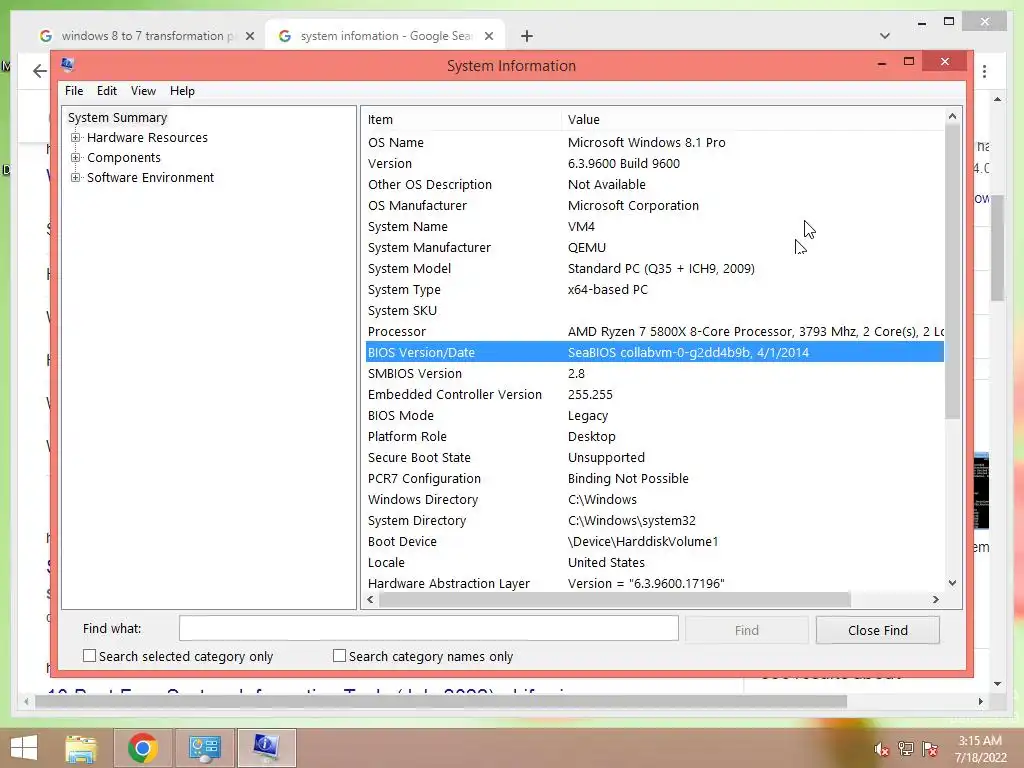
Task: Select the Hardware Abstraction Layer row
Action: [x=654, y=583]
